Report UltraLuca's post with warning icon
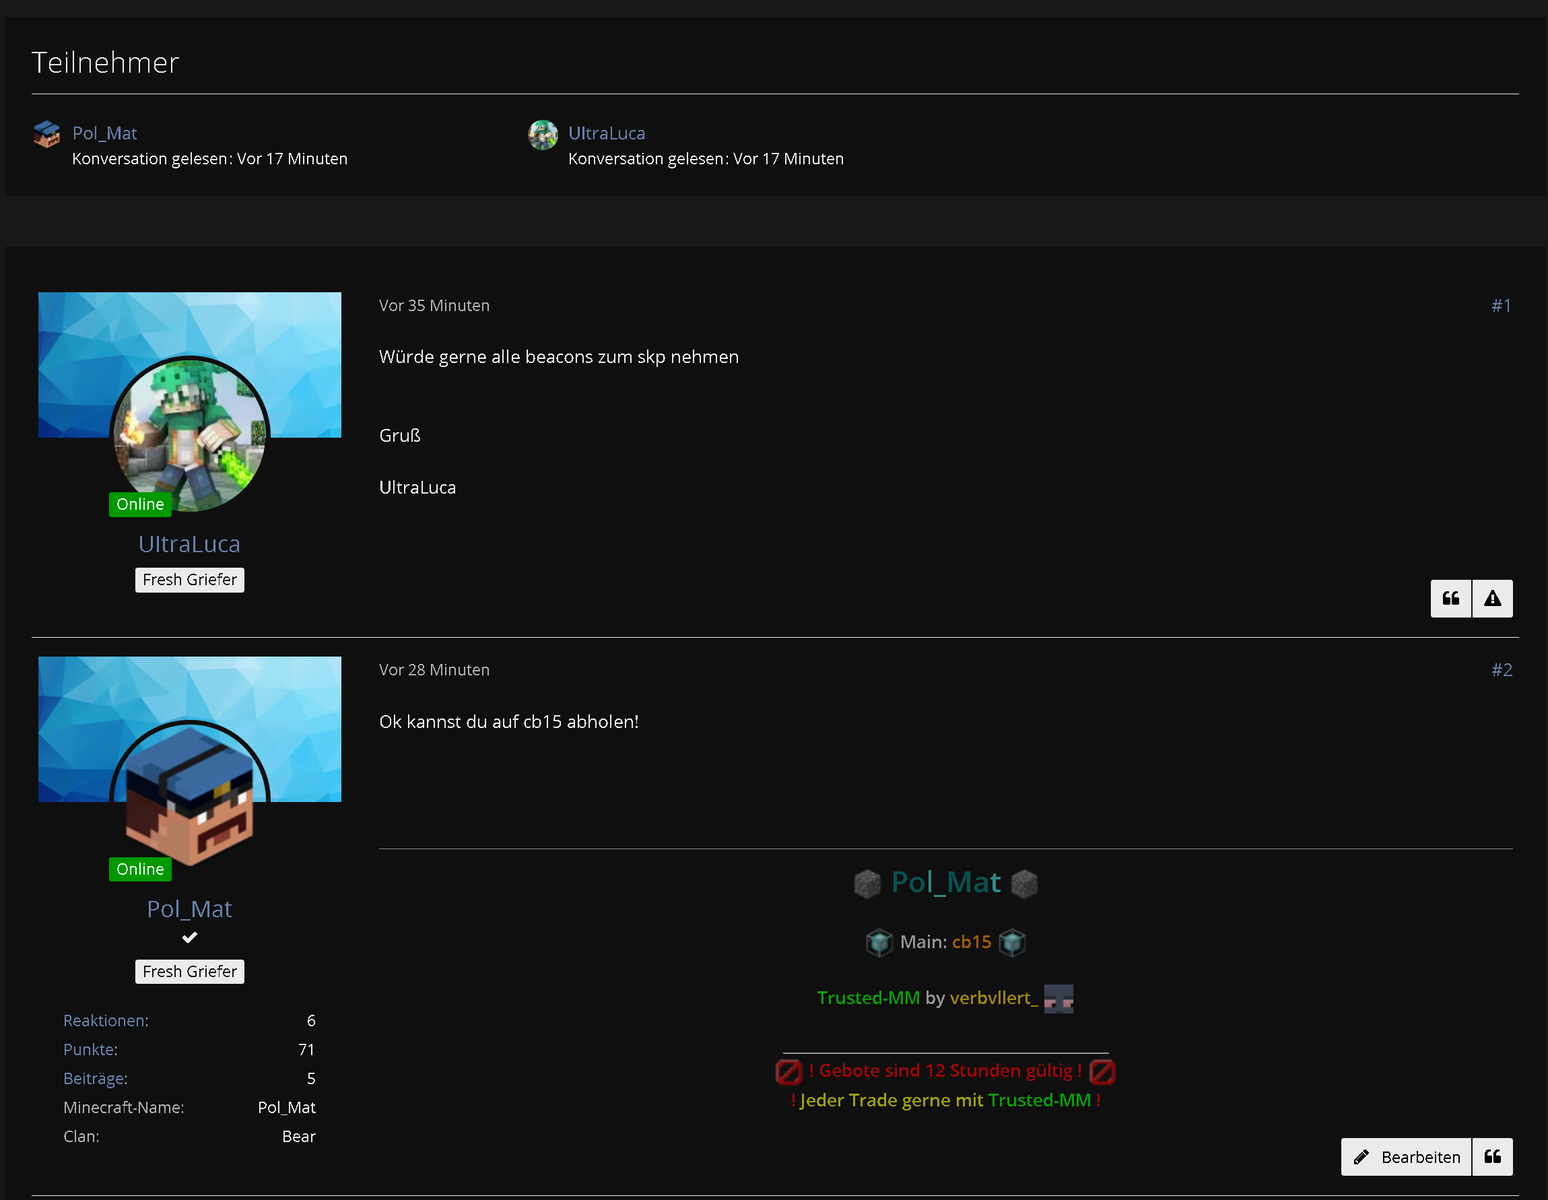Image resolution: width=1548 pixels, height=1200 pixels. click(1493, 599)
